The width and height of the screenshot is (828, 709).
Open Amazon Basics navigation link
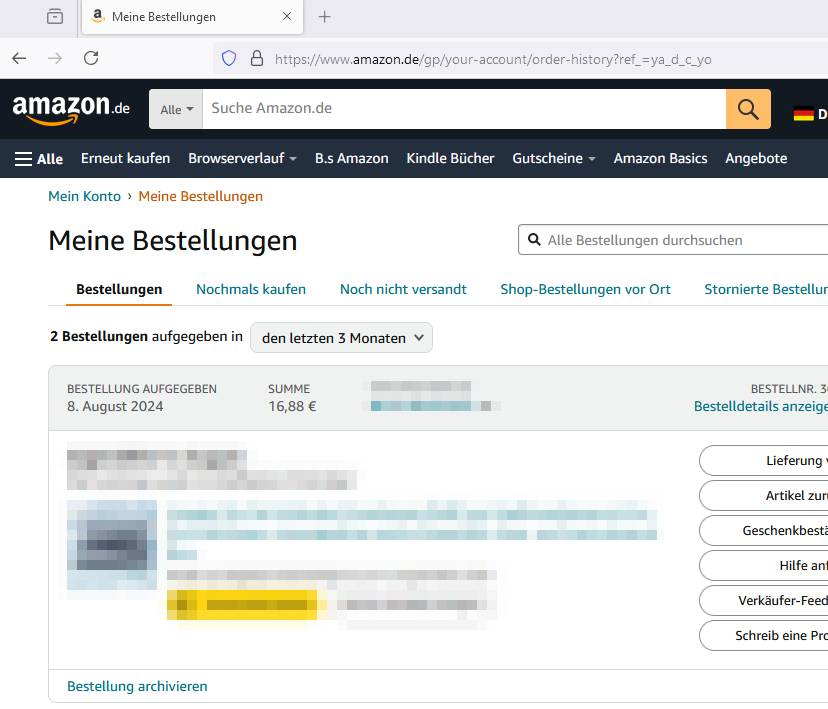660,158
